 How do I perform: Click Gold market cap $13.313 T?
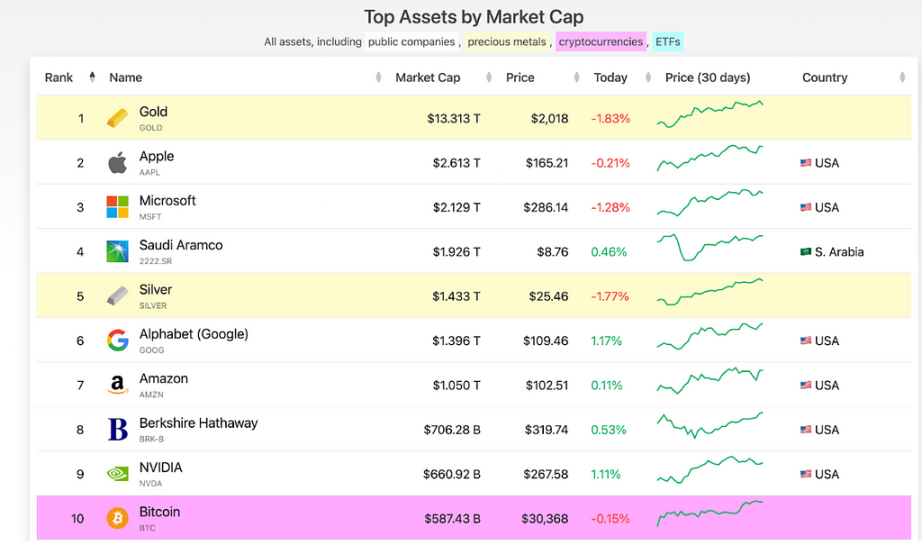(x=453, y=119)
